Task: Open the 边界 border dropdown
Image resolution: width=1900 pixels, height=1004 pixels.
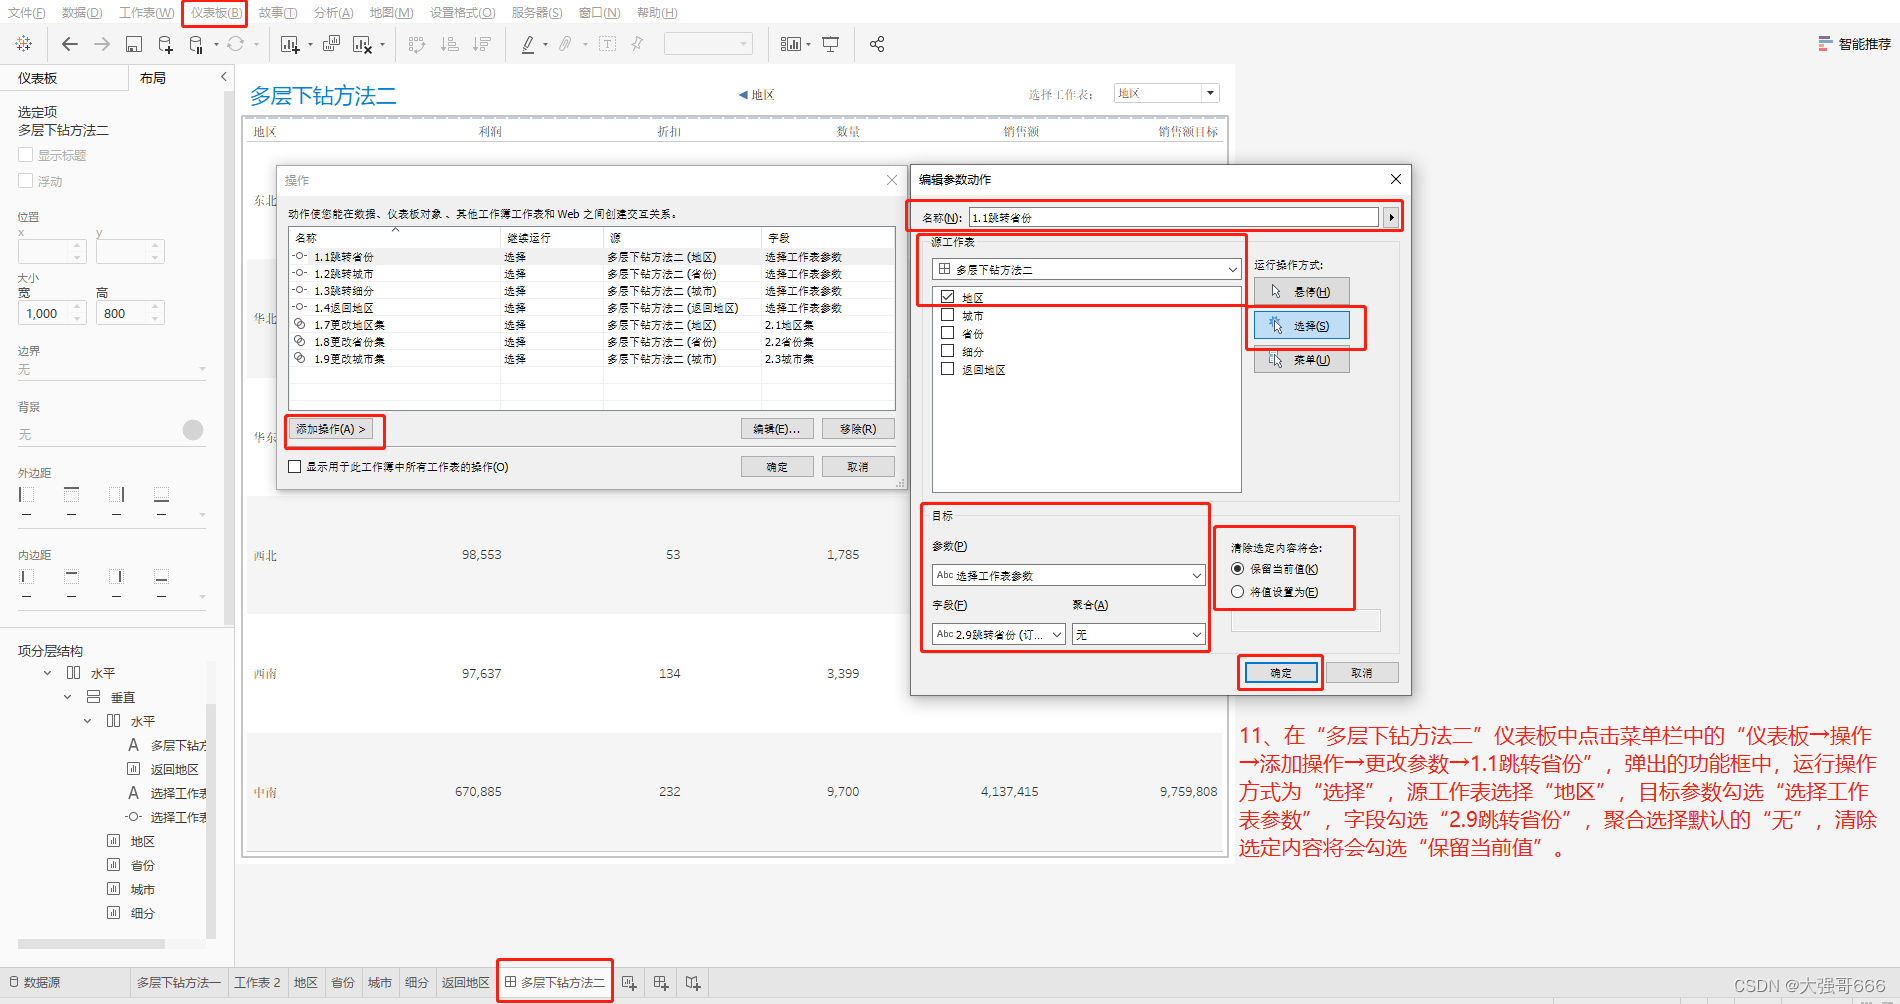Action: tap(112, 369)
